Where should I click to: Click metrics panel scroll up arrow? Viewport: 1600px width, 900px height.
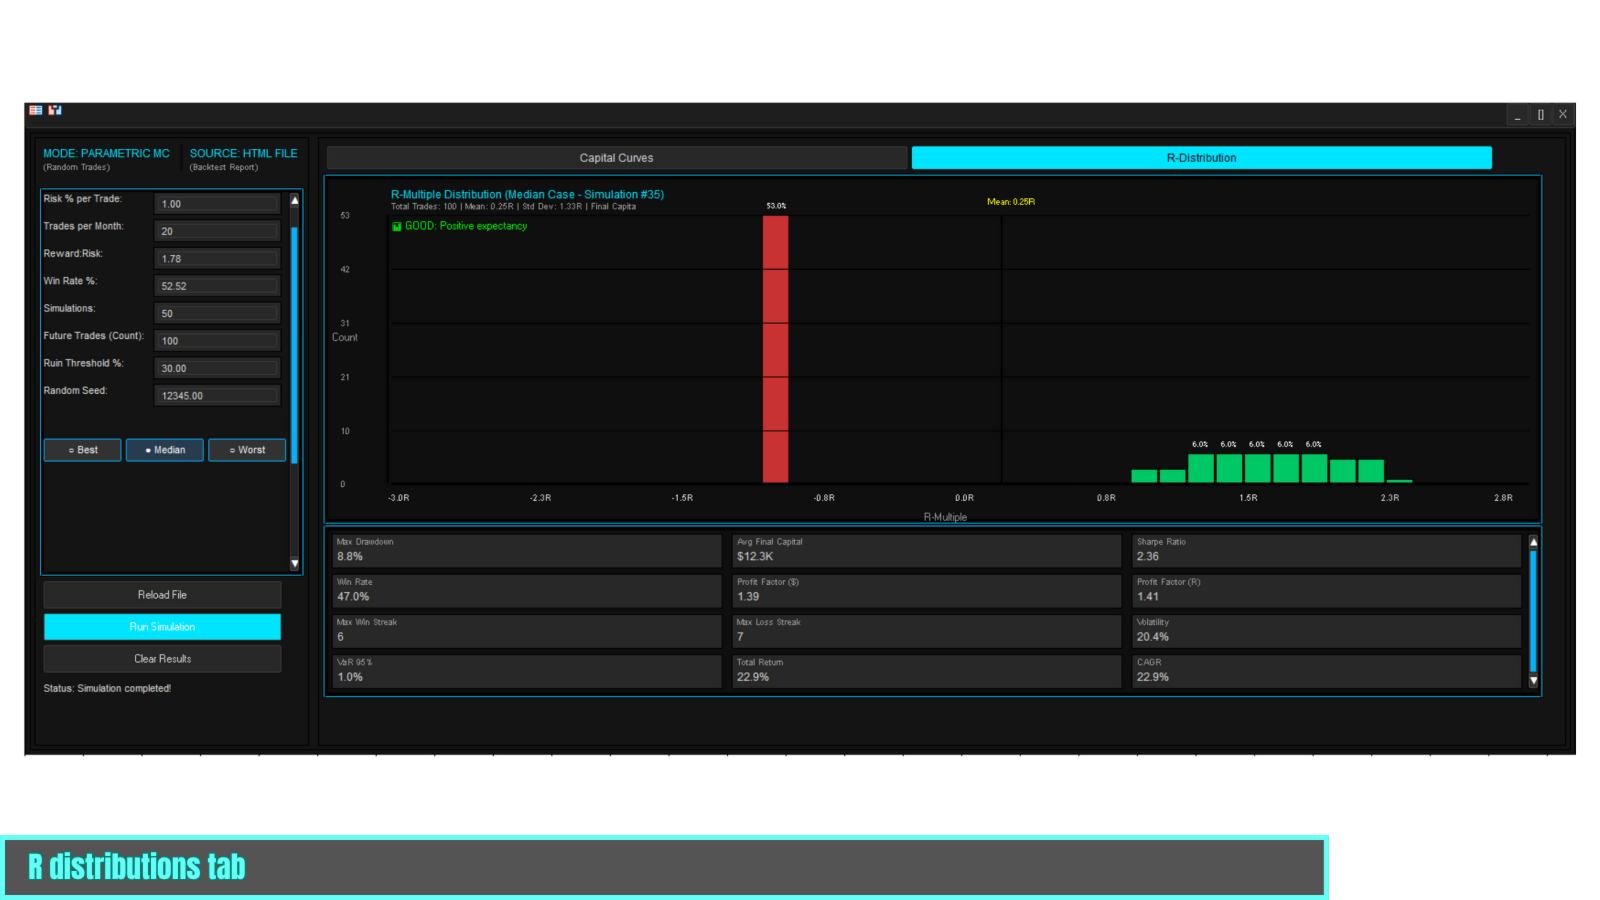[1533, 542]
